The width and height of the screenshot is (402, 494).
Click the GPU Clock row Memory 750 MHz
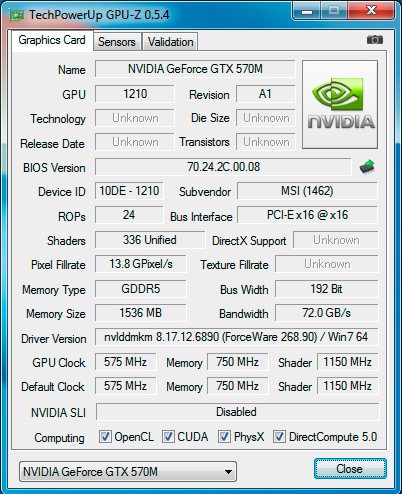click(237, 362)
